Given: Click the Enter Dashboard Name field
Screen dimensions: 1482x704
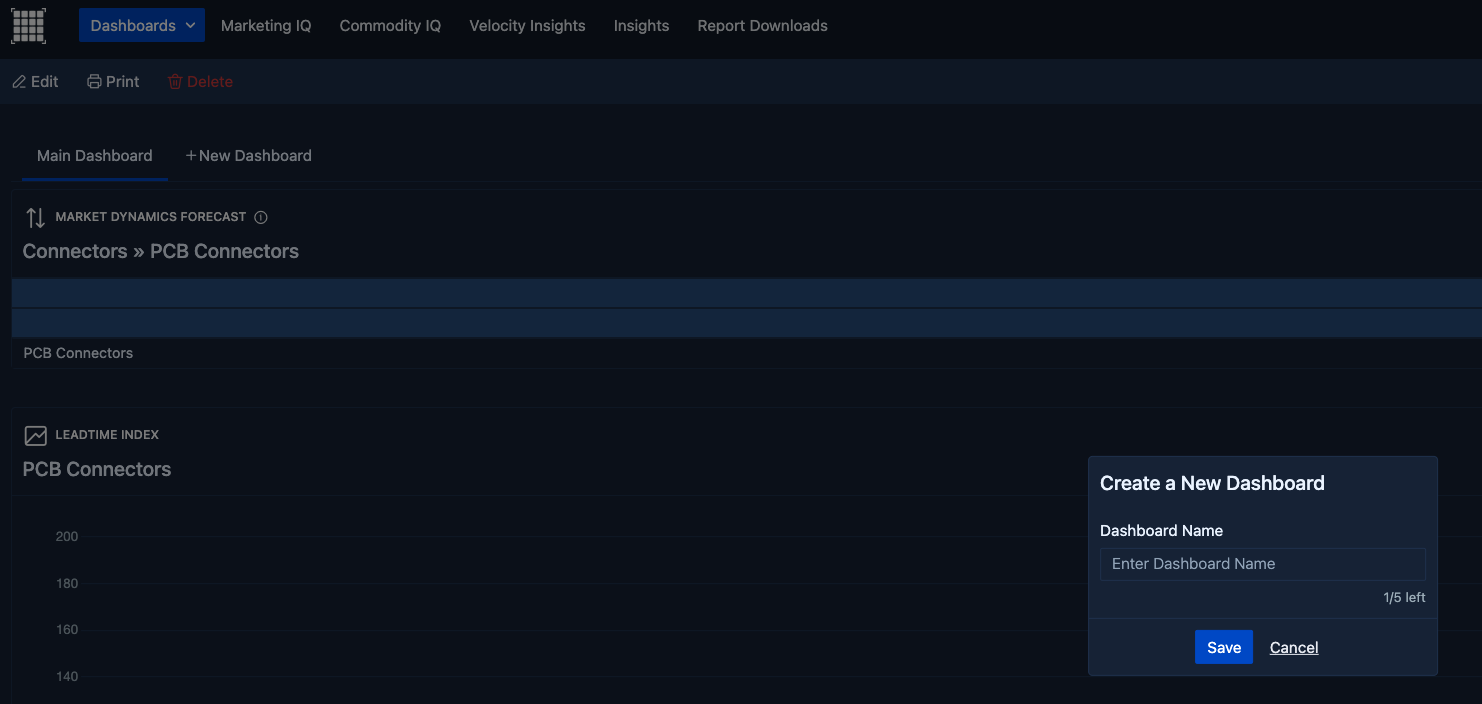Looking at the screenshot, I should 1262,564.
